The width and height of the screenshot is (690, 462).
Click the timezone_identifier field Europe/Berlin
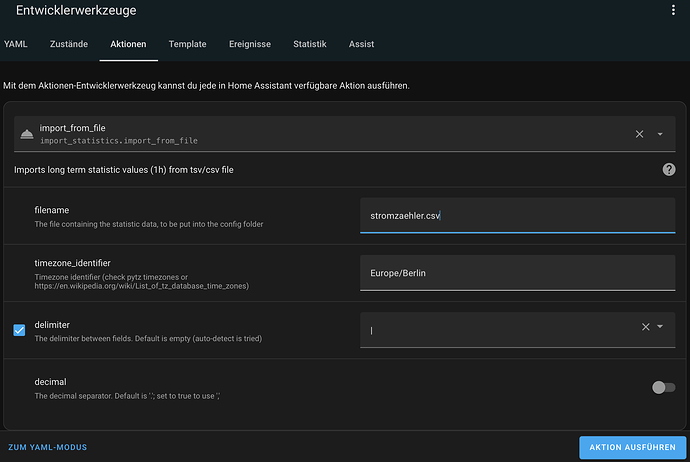click(518, 273)
